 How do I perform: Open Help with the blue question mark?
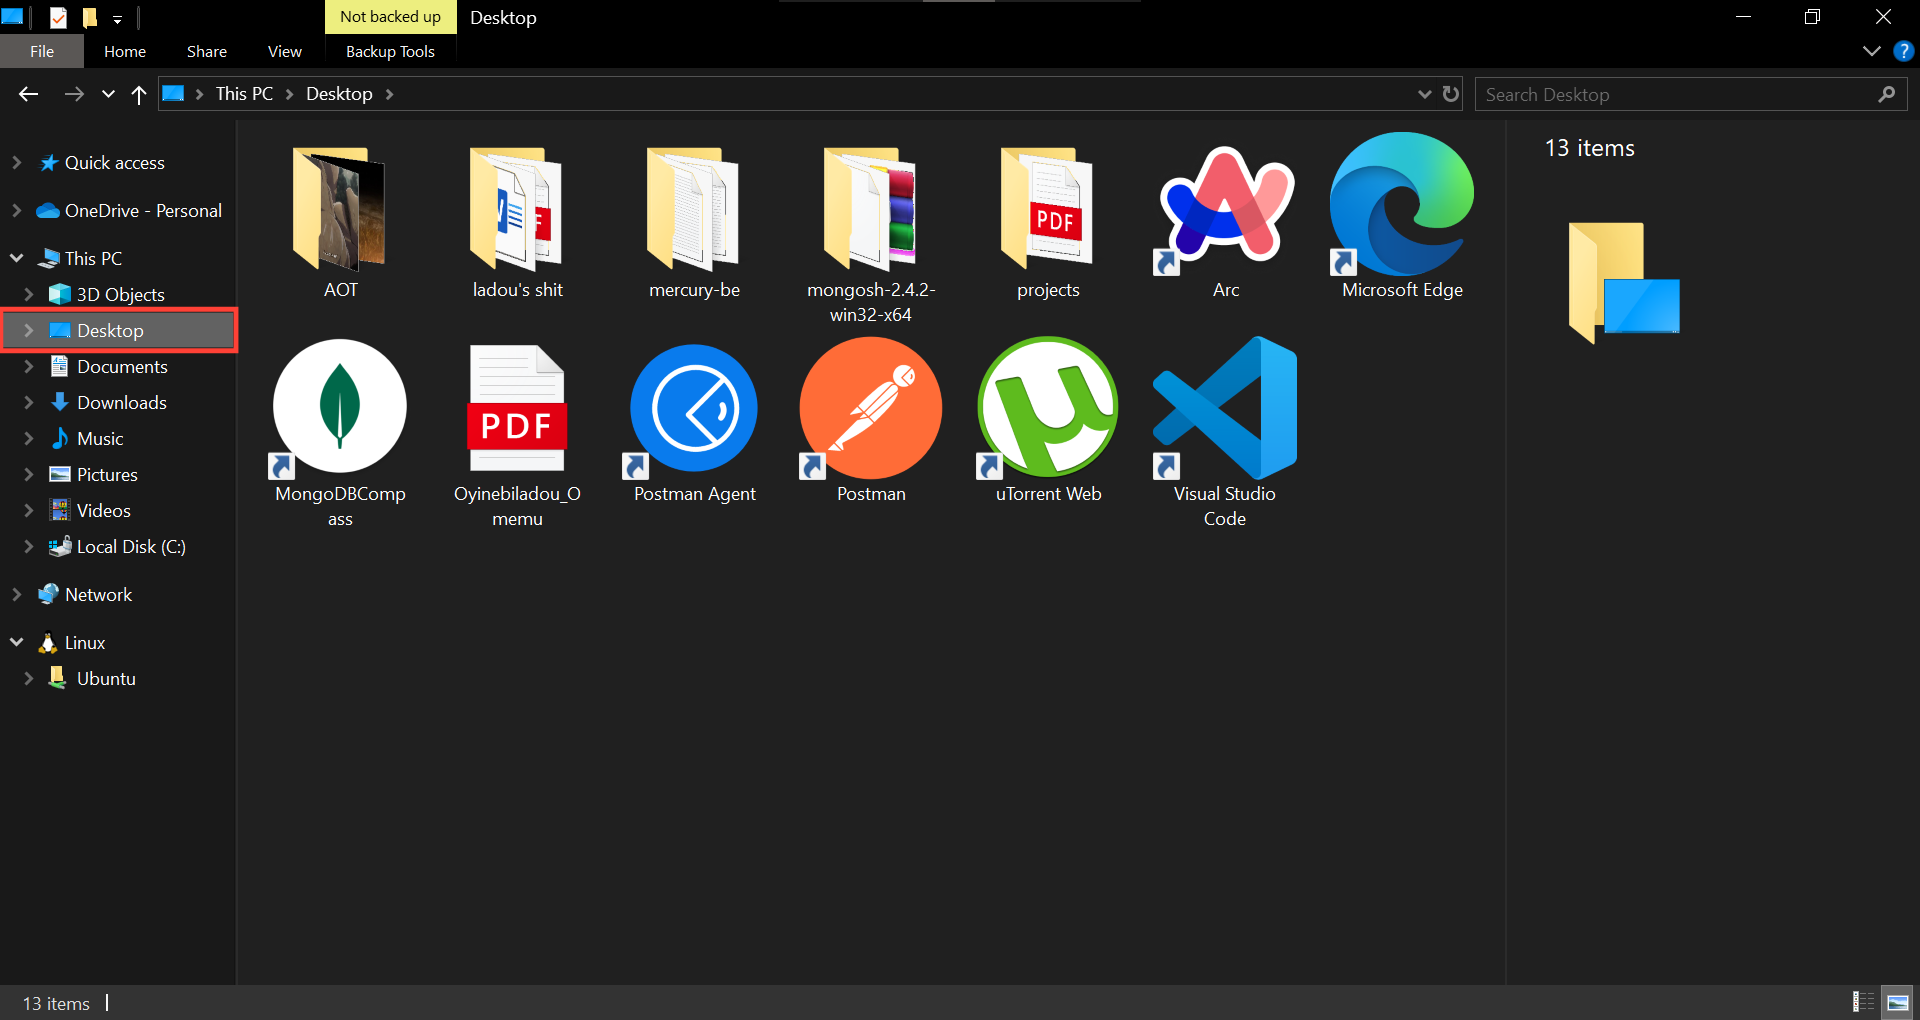click(x=1903, y=51)
